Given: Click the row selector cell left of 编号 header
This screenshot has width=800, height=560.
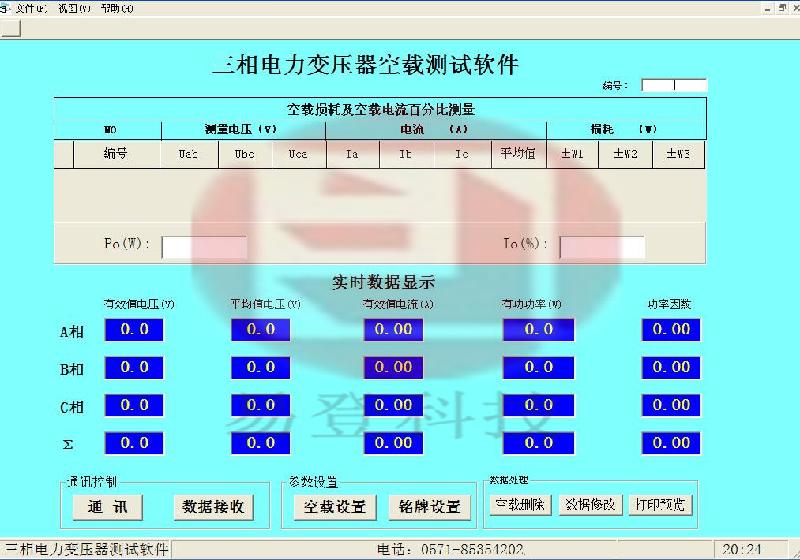Looking at the screenshot, I should pos(64,154).
